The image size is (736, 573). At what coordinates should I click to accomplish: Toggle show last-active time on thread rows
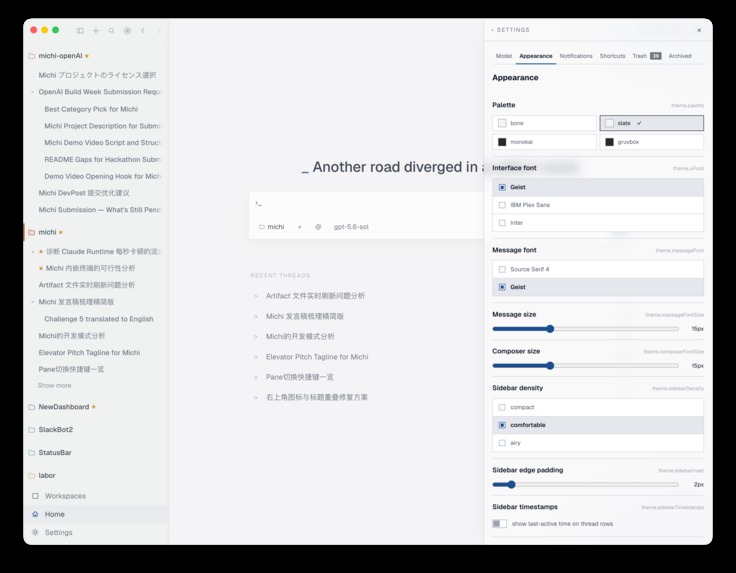tap(499, 524)
